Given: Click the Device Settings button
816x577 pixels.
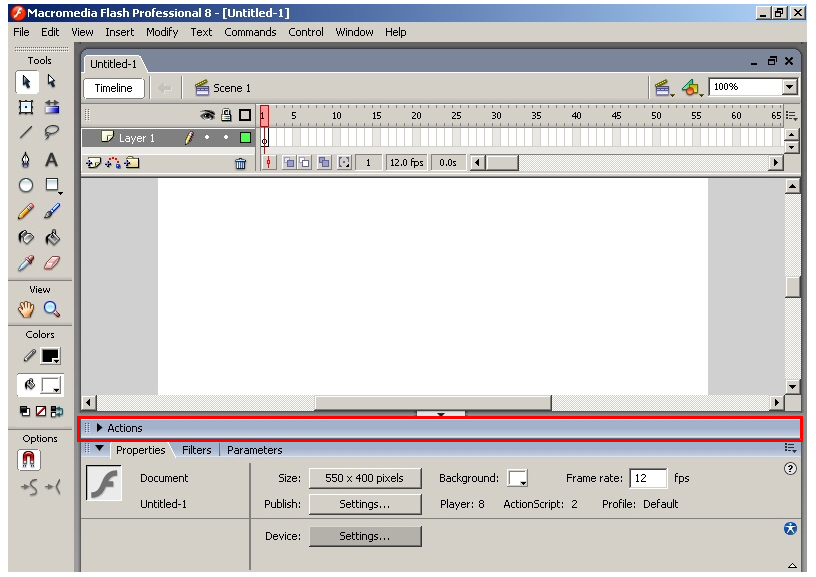Looking at the screenshot, I should [365, 536].
